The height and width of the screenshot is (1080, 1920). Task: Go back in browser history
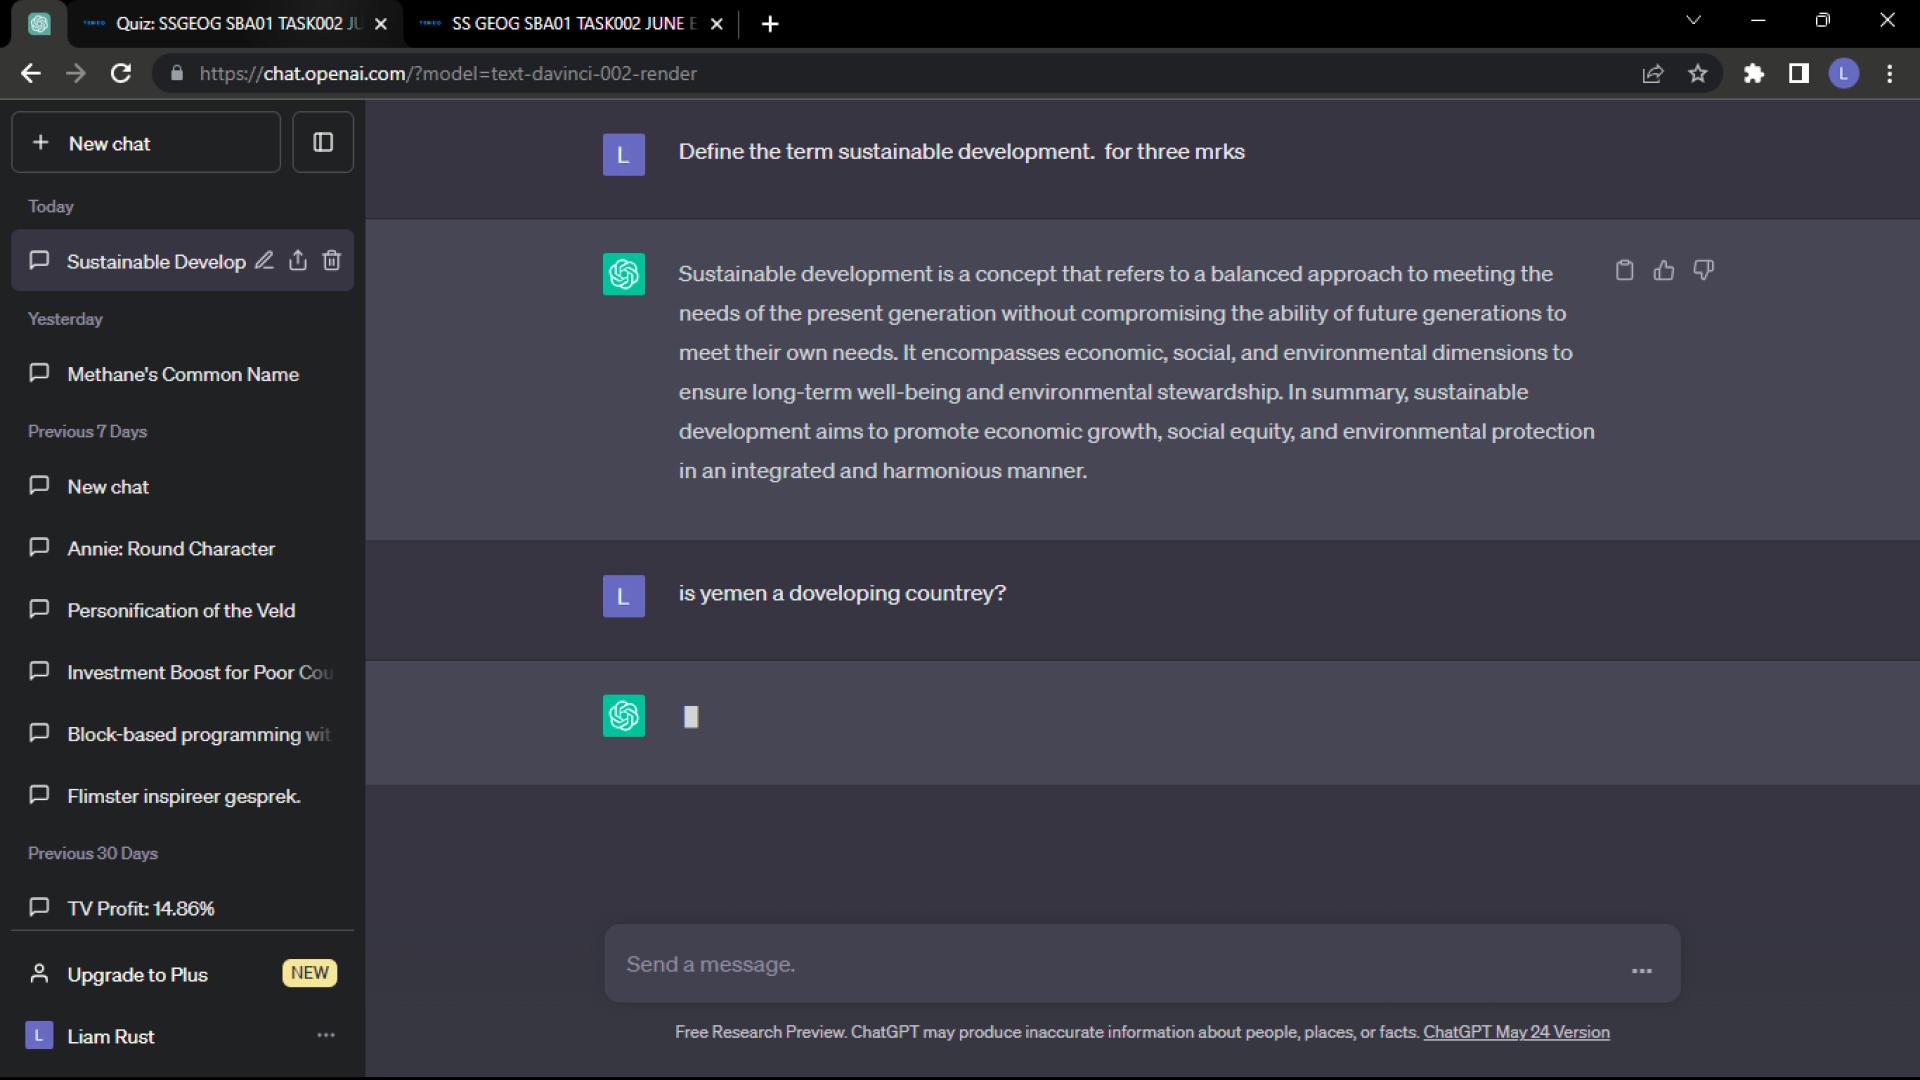(31, 73)
